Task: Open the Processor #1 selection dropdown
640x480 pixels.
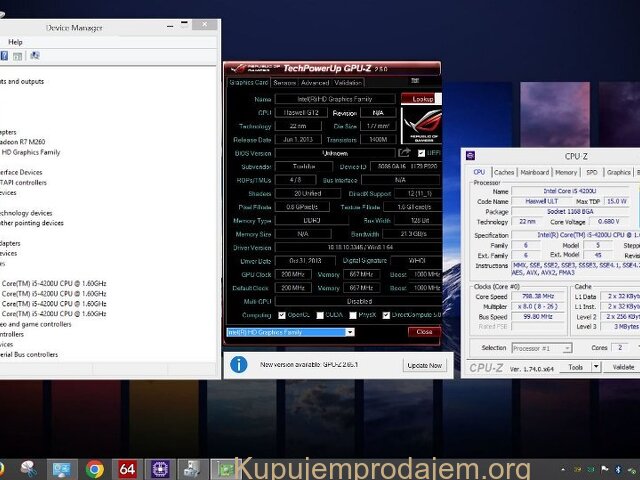Action: tap(569, 348)
